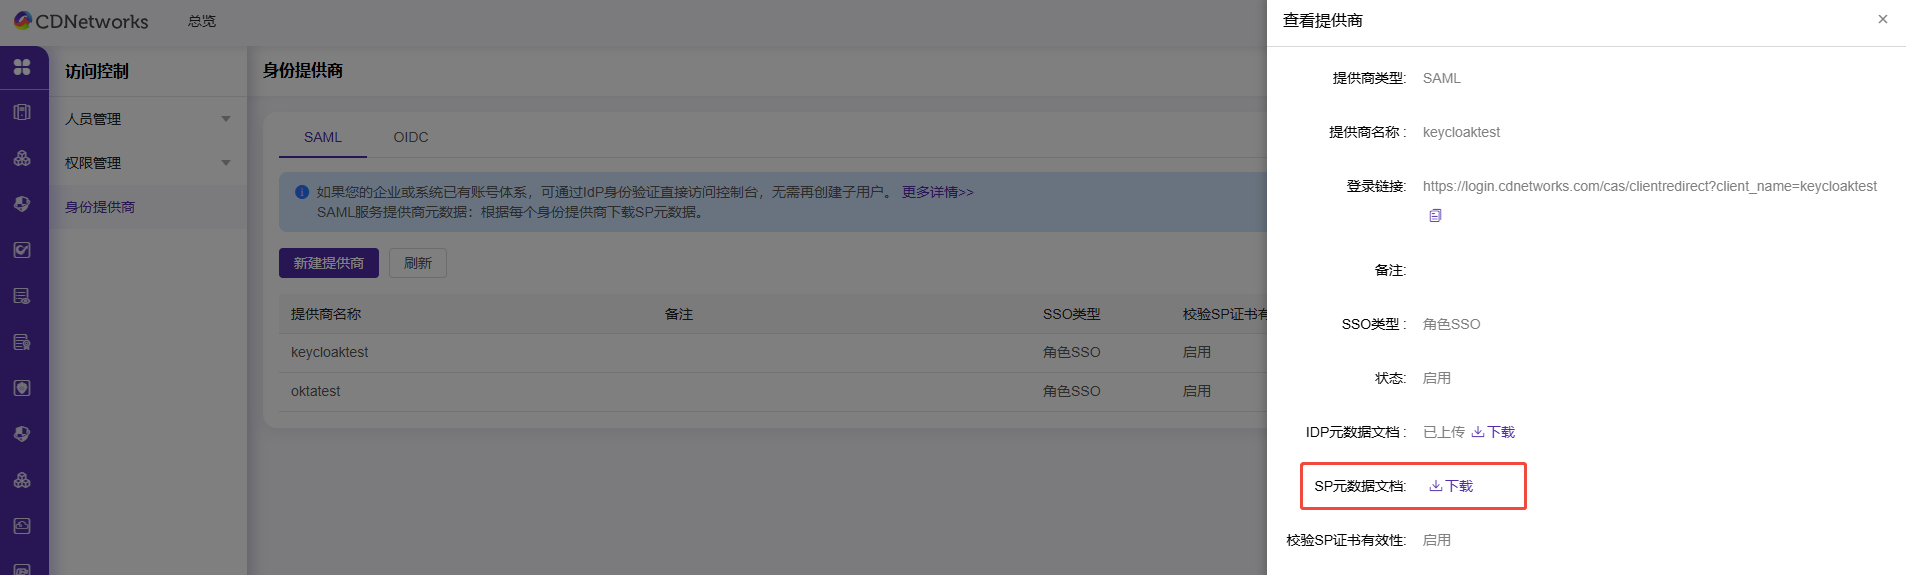The width and height of the screenshot is (1906, 575).
Task: Switch to the OIDC tab
Action: coord(411,137)
